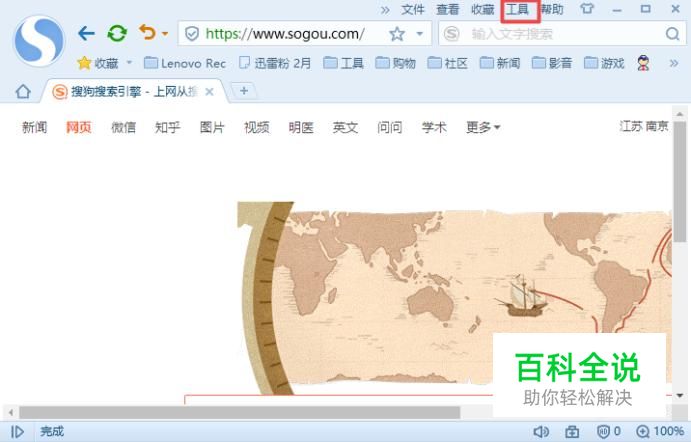
Task: Click the magnifier search icon
Action: [x=672, y=33]
